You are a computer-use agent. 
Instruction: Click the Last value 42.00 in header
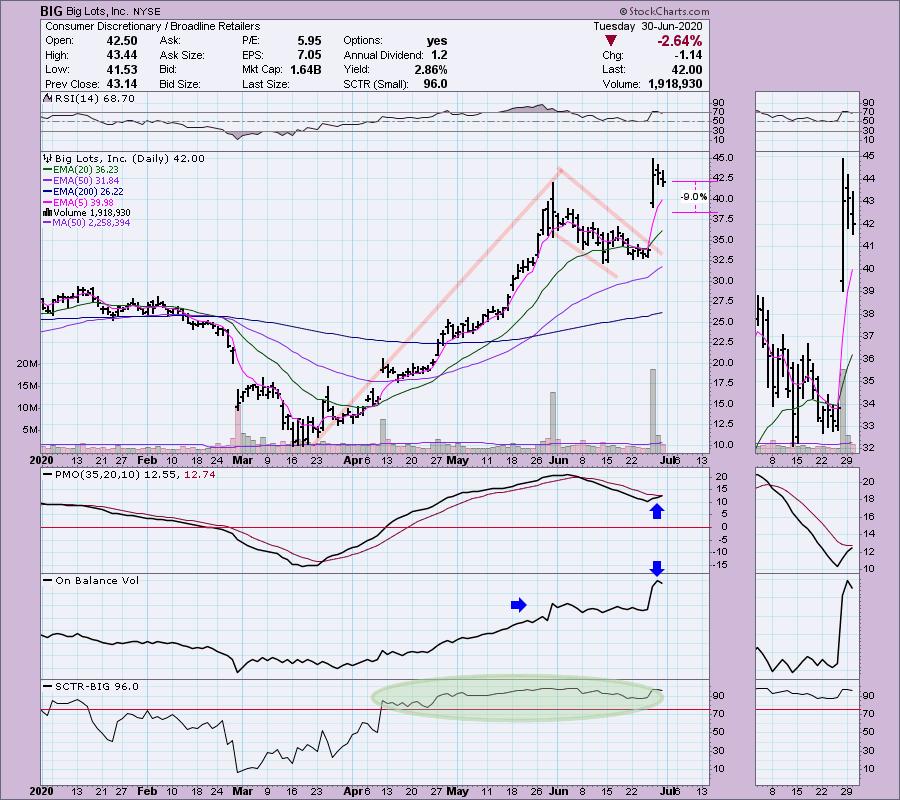[x=686, y=69]
